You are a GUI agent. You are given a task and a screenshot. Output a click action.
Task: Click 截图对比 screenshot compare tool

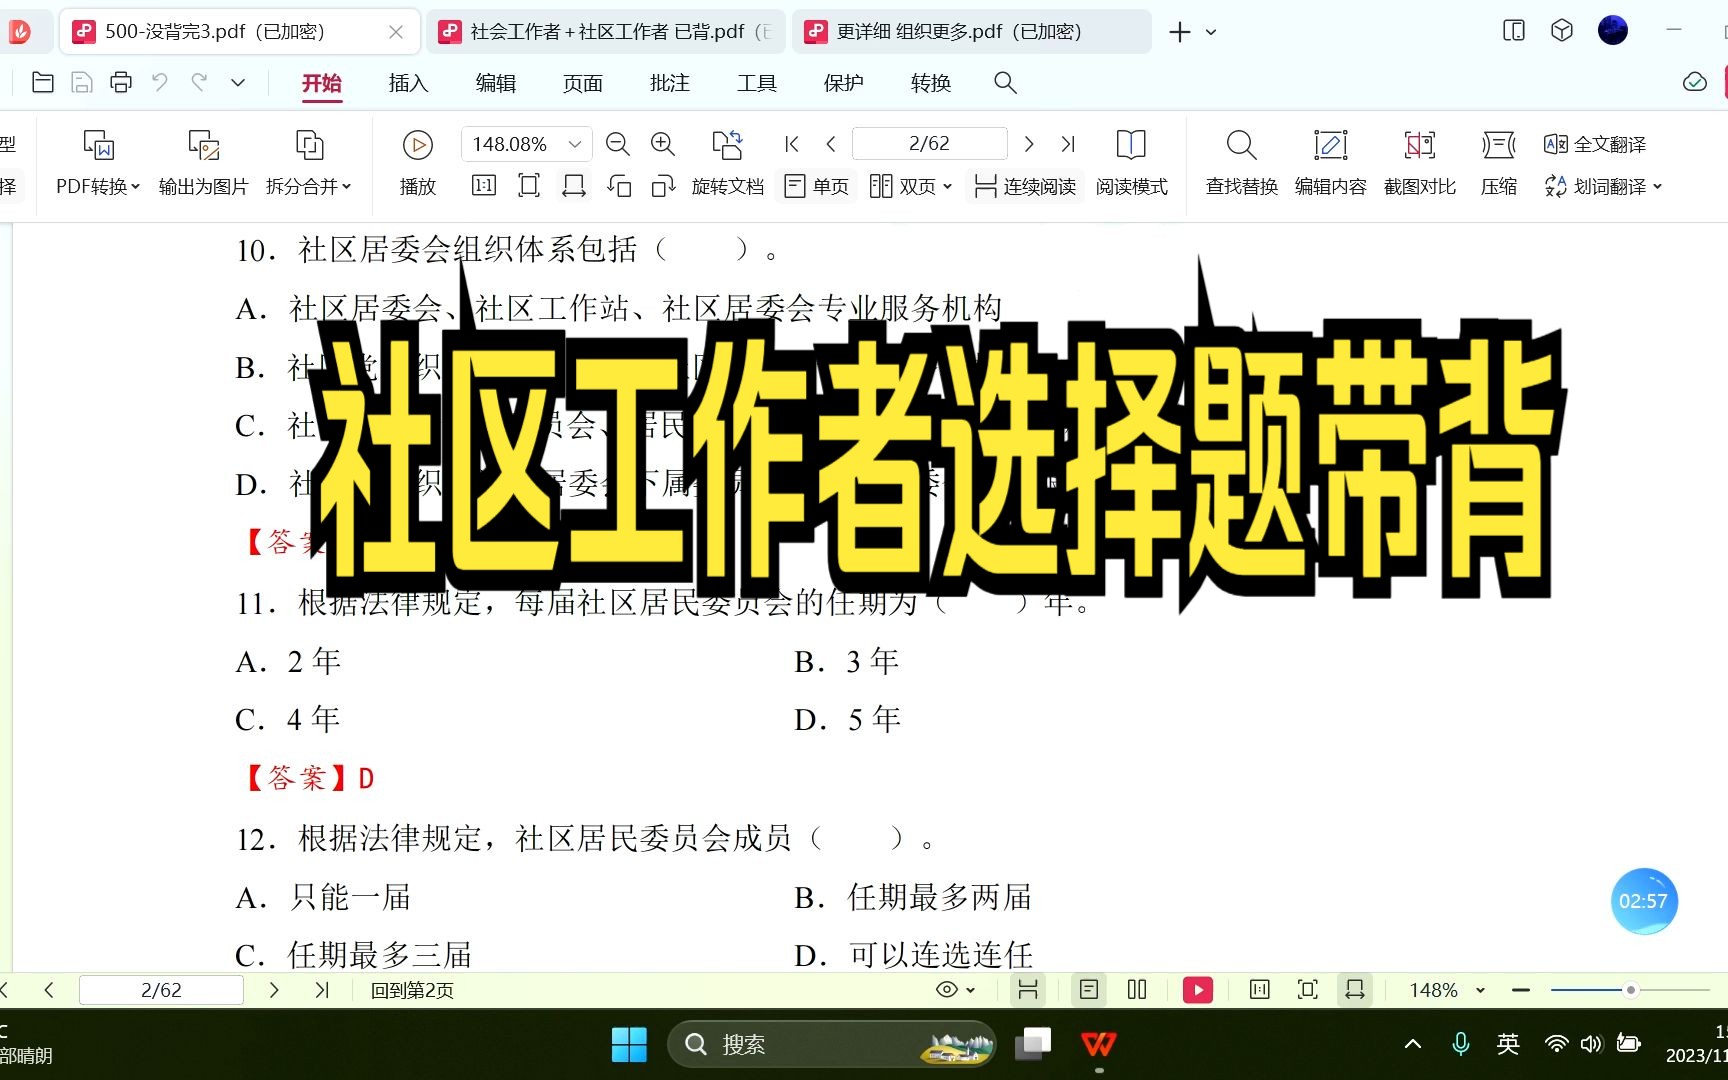pos(1419,162)
